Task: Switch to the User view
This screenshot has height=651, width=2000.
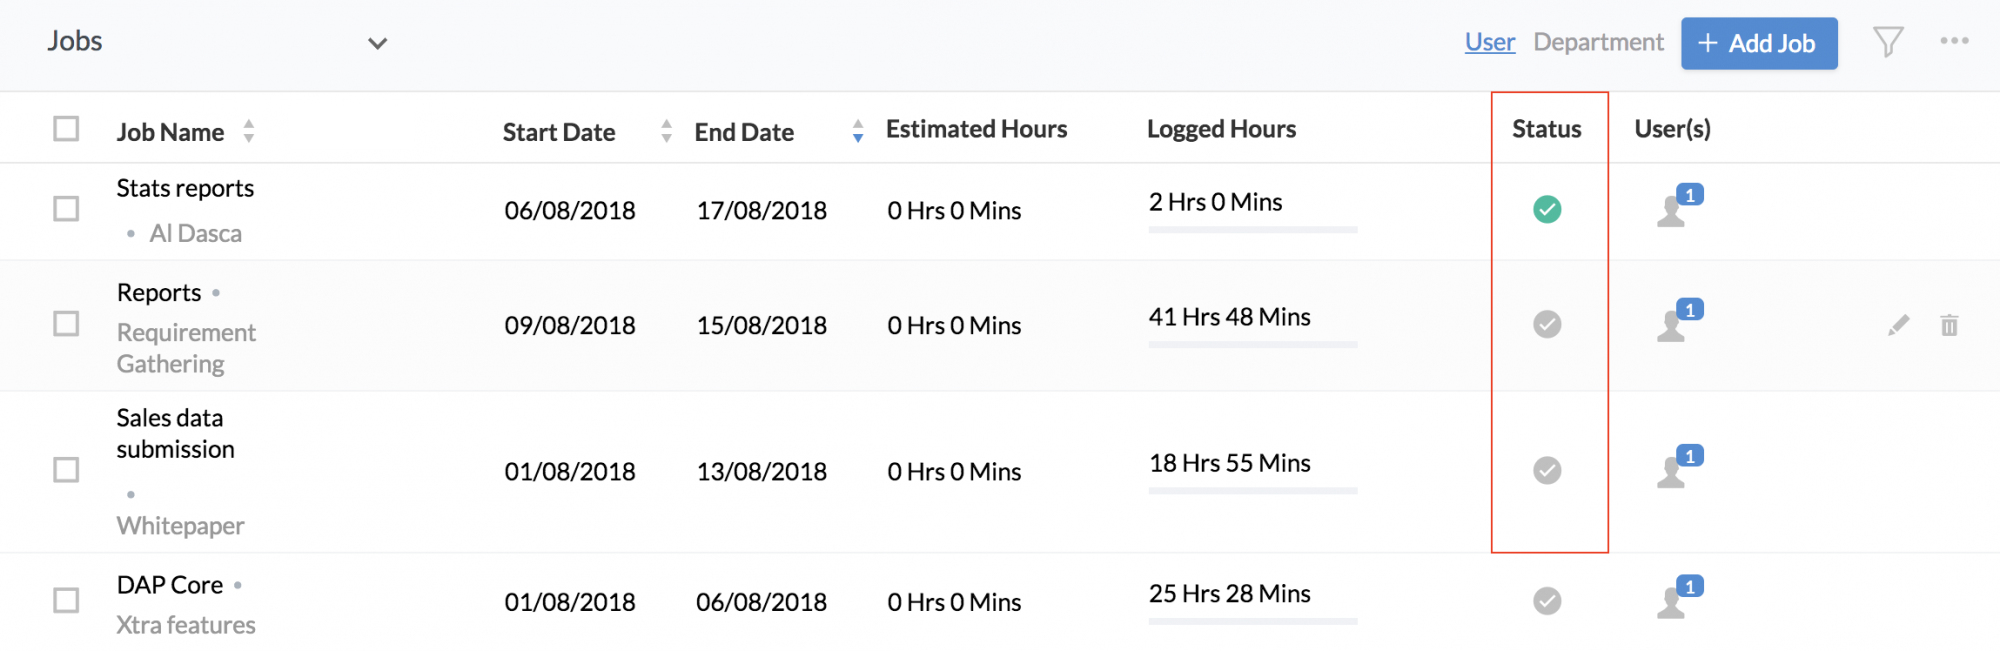Action: pos(1490,42)
